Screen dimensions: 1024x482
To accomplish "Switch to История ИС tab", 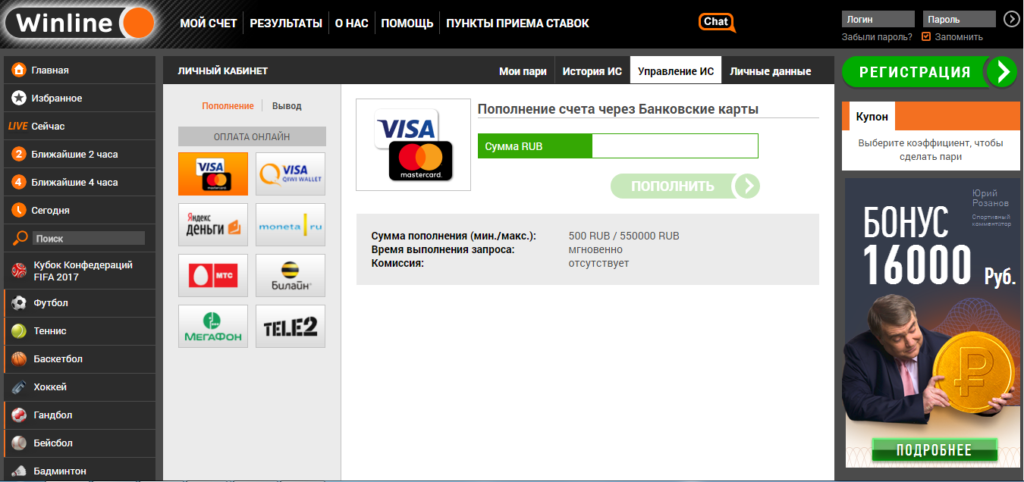I will [x=592, y=71].
